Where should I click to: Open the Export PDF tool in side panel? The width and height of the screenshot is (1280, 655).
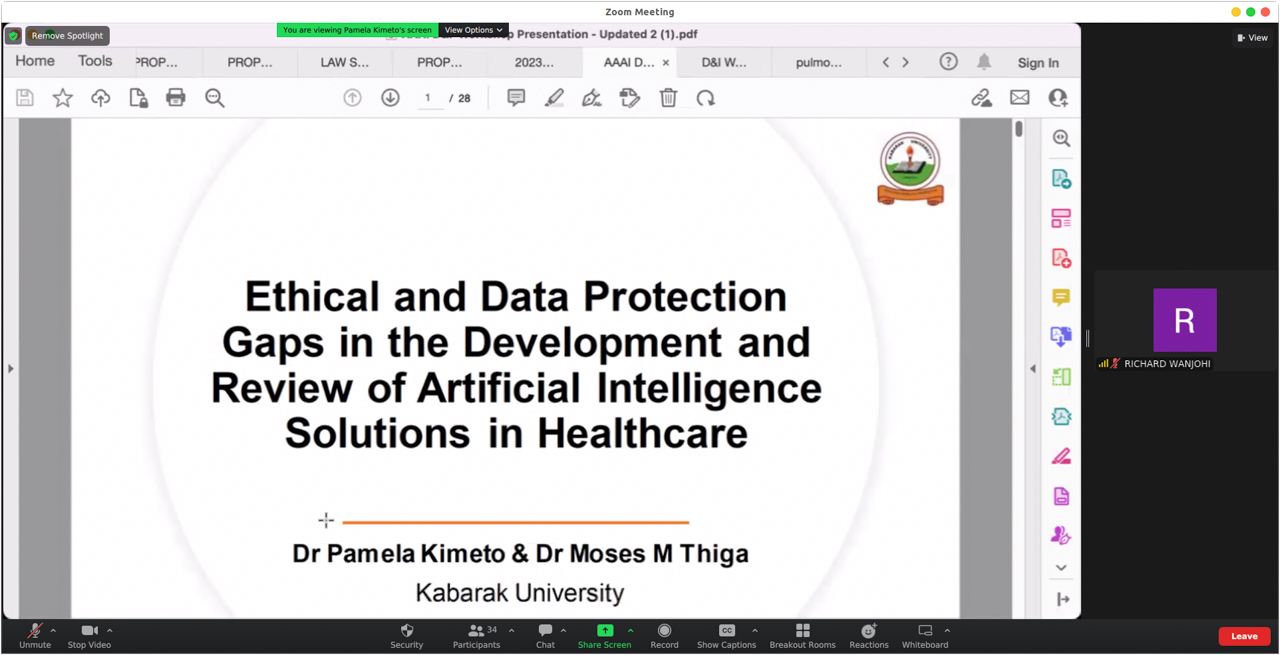(x=1061, y=179)
